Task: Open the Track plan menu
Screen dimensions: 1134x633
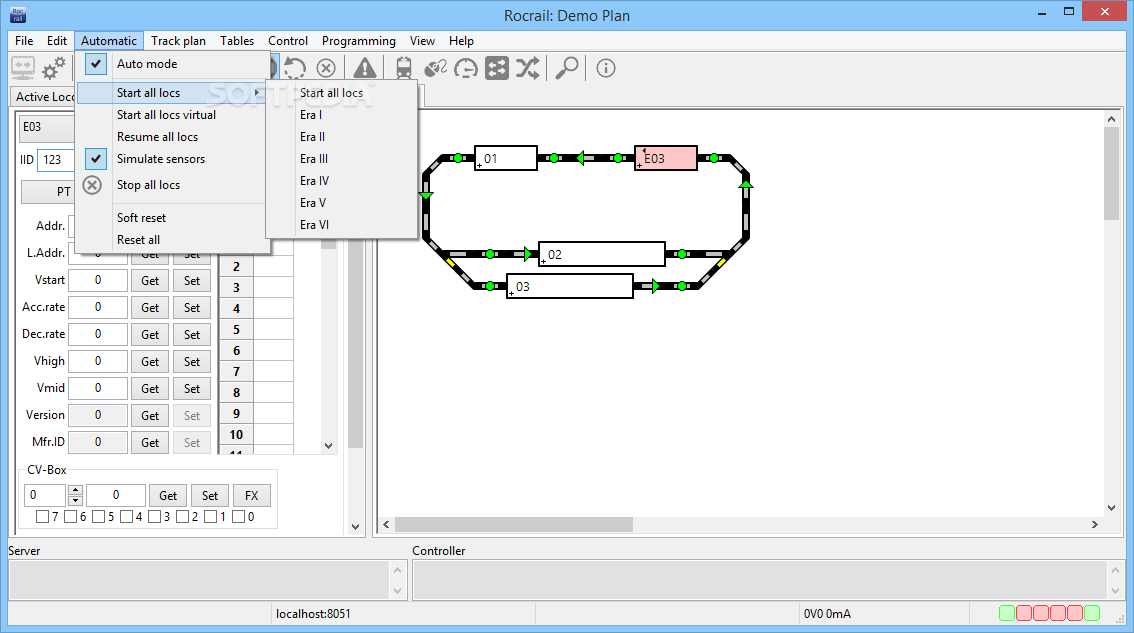Action: [178, 41]
